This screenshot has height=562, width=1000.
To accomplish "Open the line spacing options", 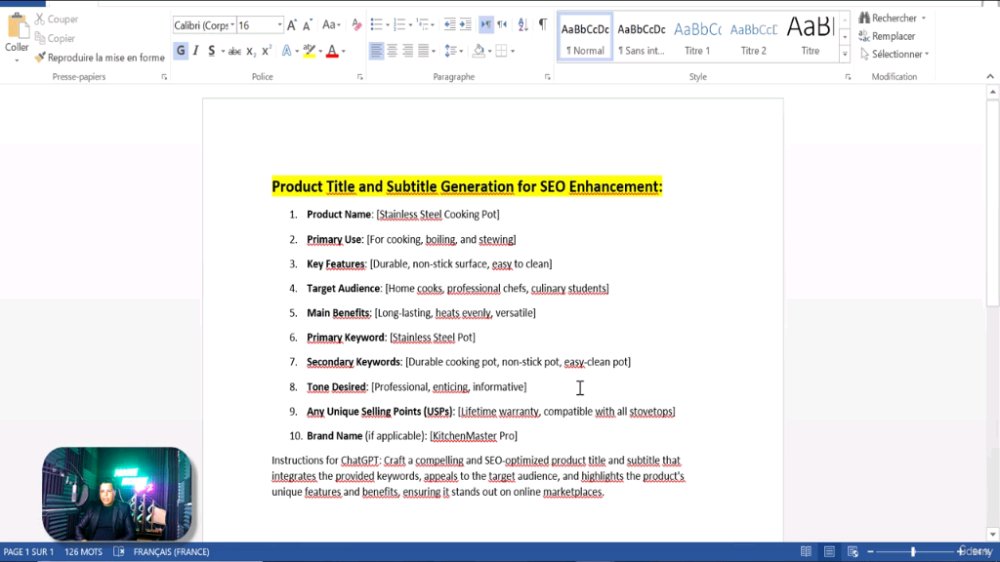I will pos(453,51).
